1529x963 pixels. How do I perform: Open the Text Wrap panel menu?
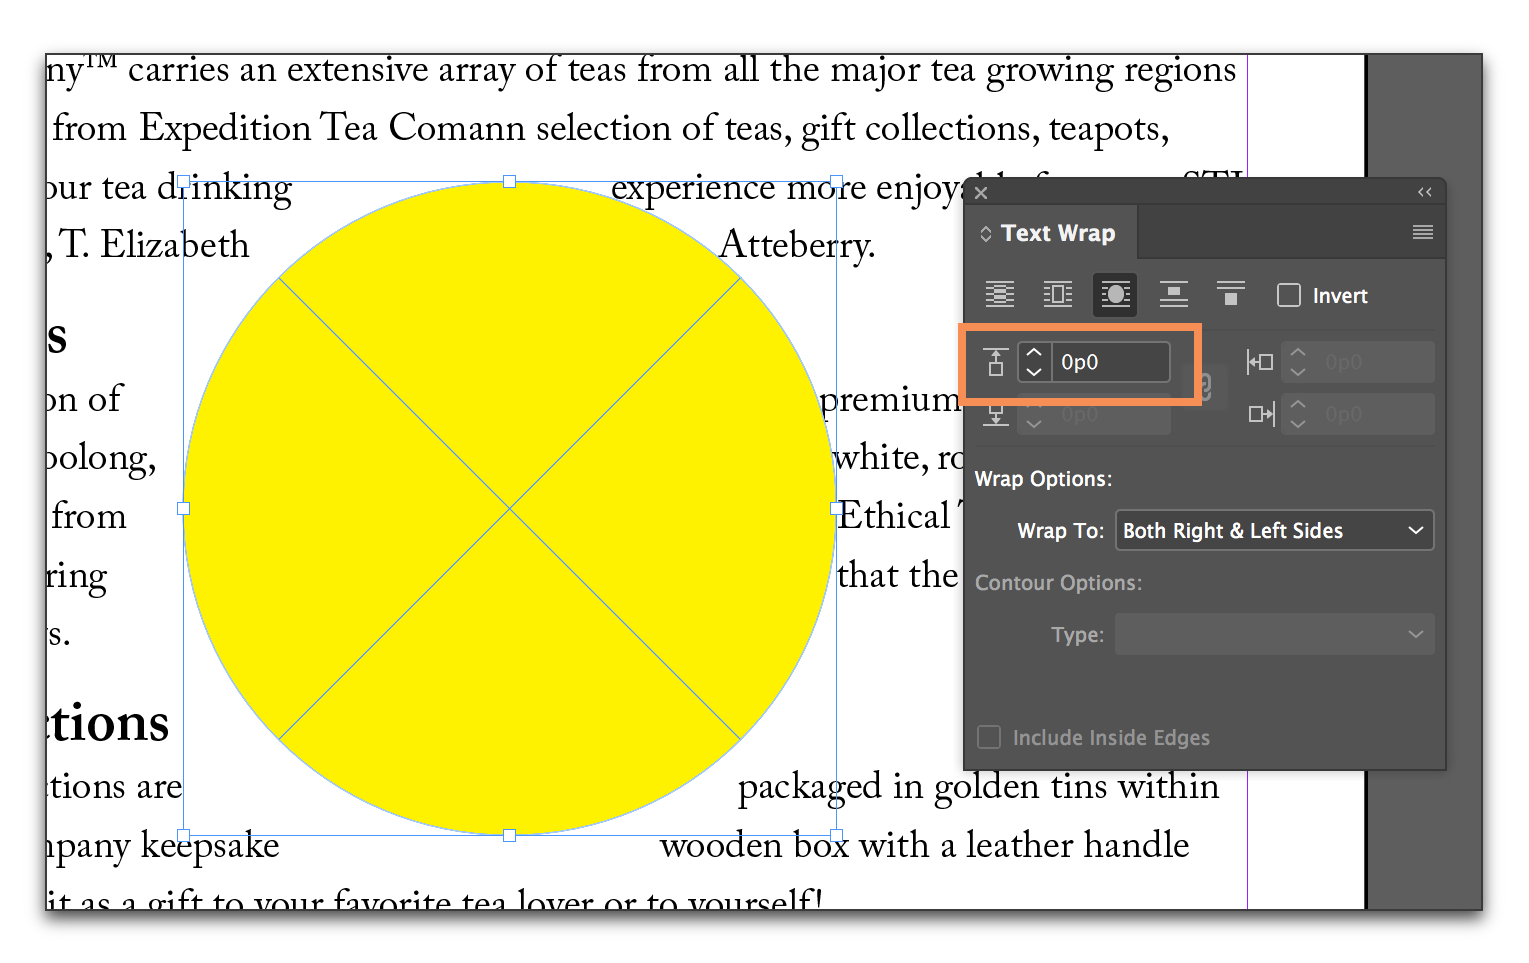(1422, 231)
